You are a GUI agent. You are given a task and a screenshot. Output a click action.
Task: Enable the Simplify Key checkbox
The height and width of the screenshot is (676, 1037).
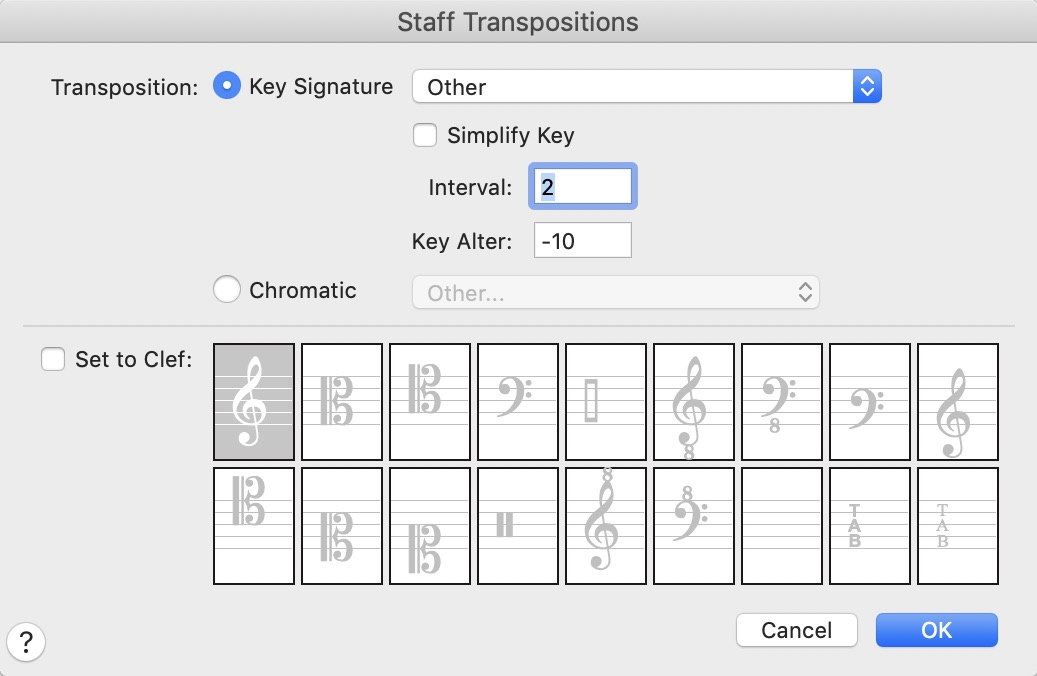[425, 135]
